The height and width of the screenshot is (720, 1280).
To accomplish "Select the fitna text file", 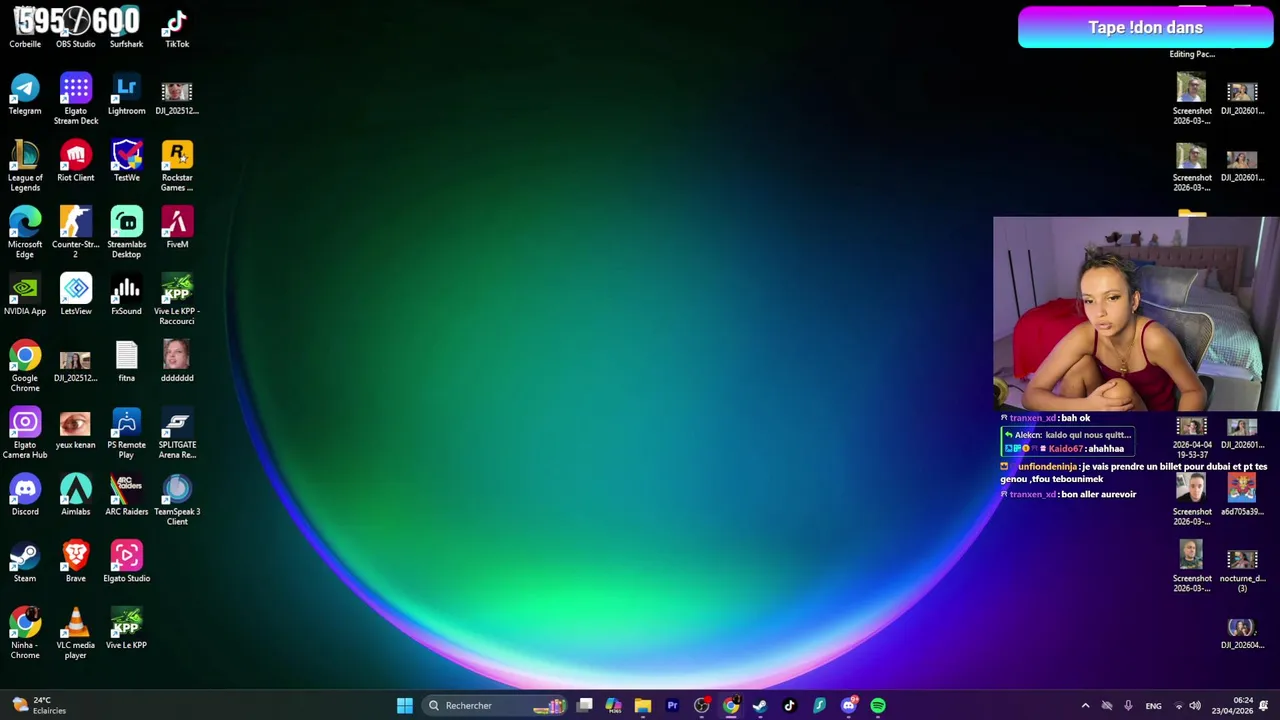I will 126,363.
